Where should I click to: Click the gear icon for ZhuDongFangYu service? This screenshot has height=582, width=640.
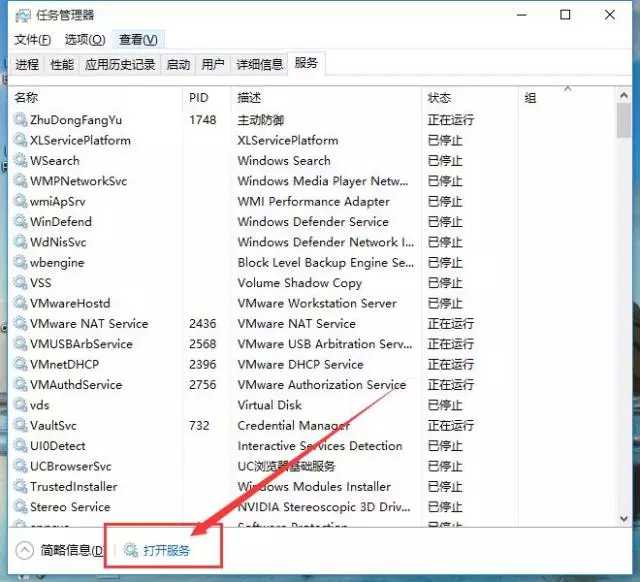(20, 120)
